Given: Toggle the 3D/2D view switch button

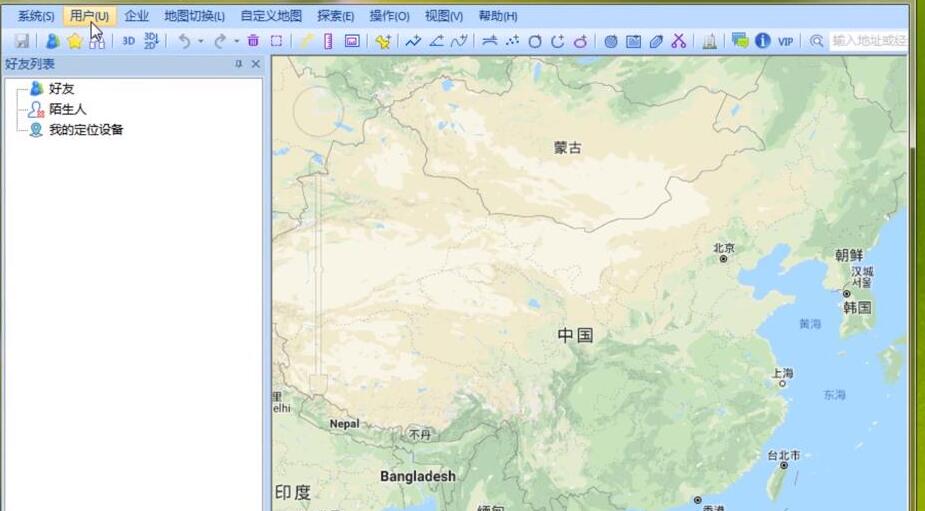Looking at the screenshot, I should point(151,41).
